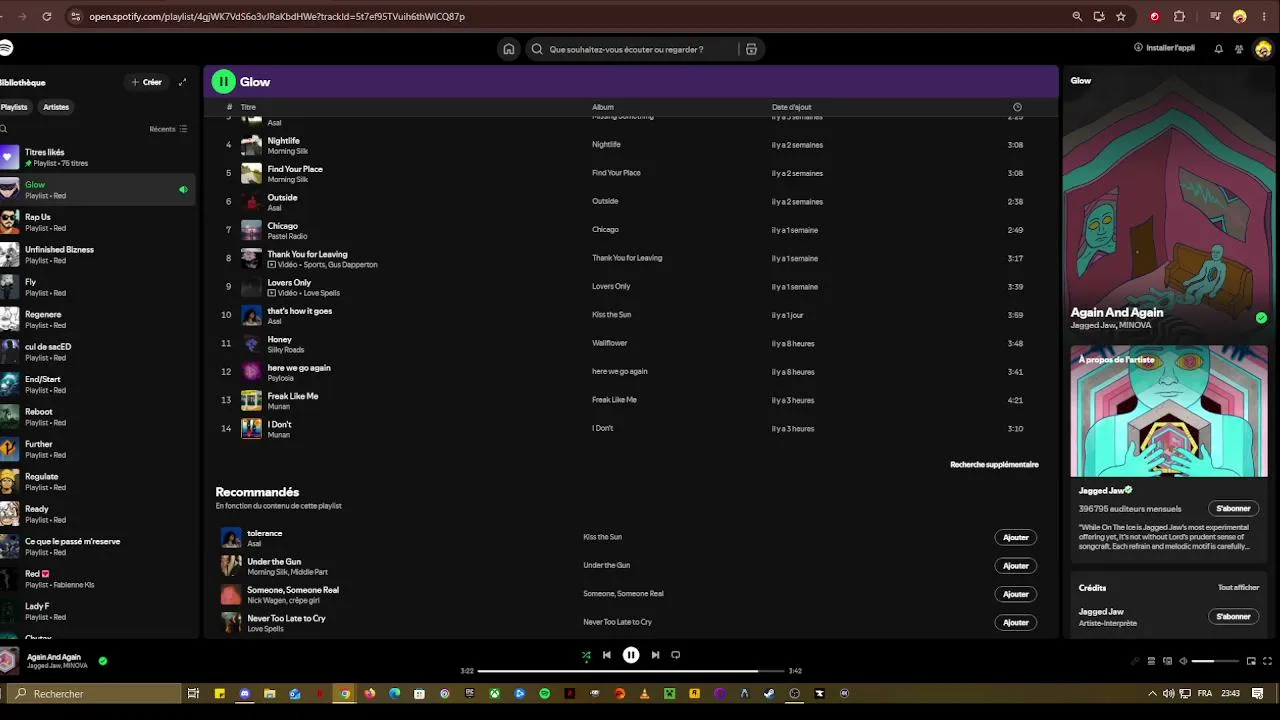Open the Ce que le passé m'reserve playlist
1280x720 pixels.
(x=98, y=546)
